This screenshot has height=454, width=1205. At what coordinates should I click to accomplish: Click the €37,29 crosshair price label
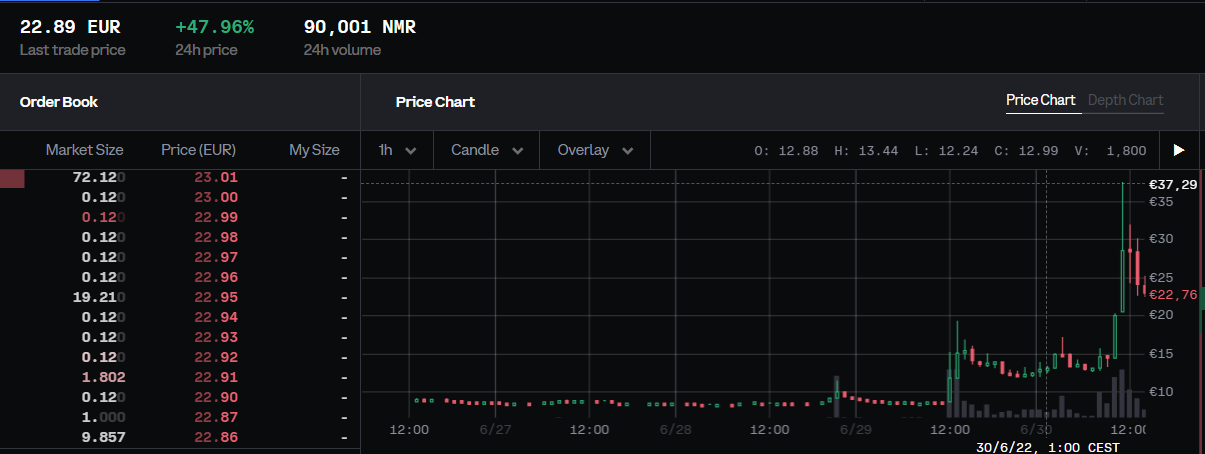pyautogui.click(x=1172, y=184)
